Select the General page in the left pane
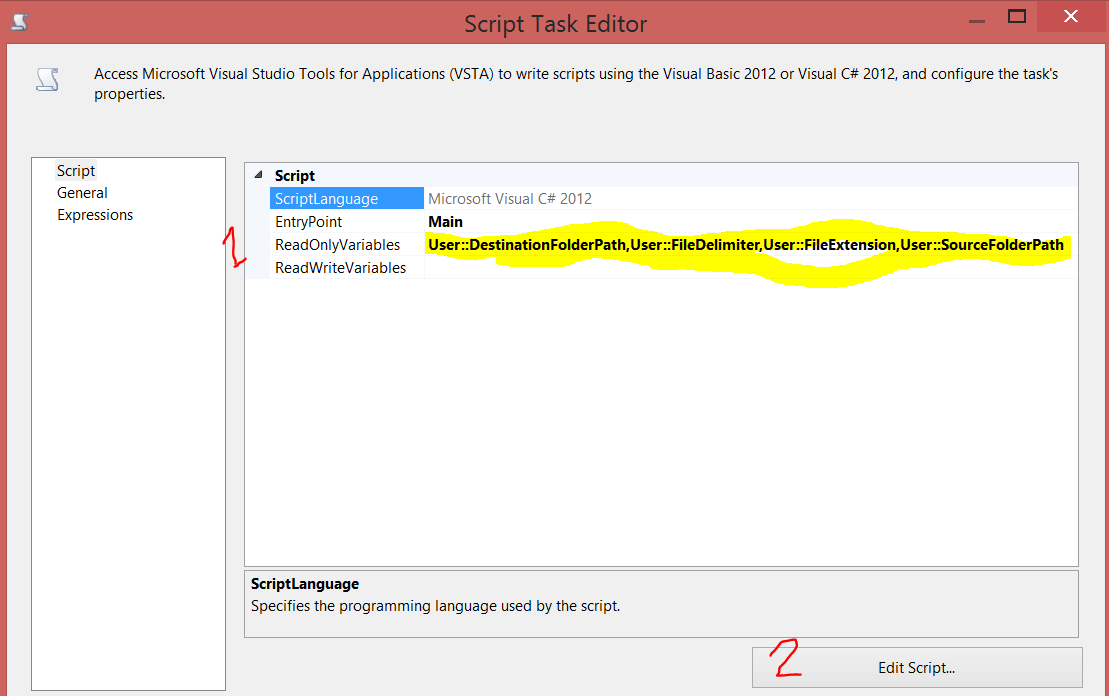The height and width of the screenshot is (696, 1109). (82, 192)
